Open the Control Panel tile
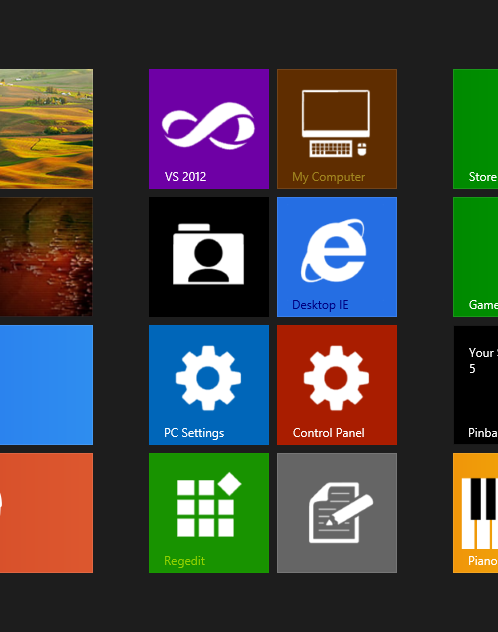Viewport: 498px width, 632px height. point(337,385)
